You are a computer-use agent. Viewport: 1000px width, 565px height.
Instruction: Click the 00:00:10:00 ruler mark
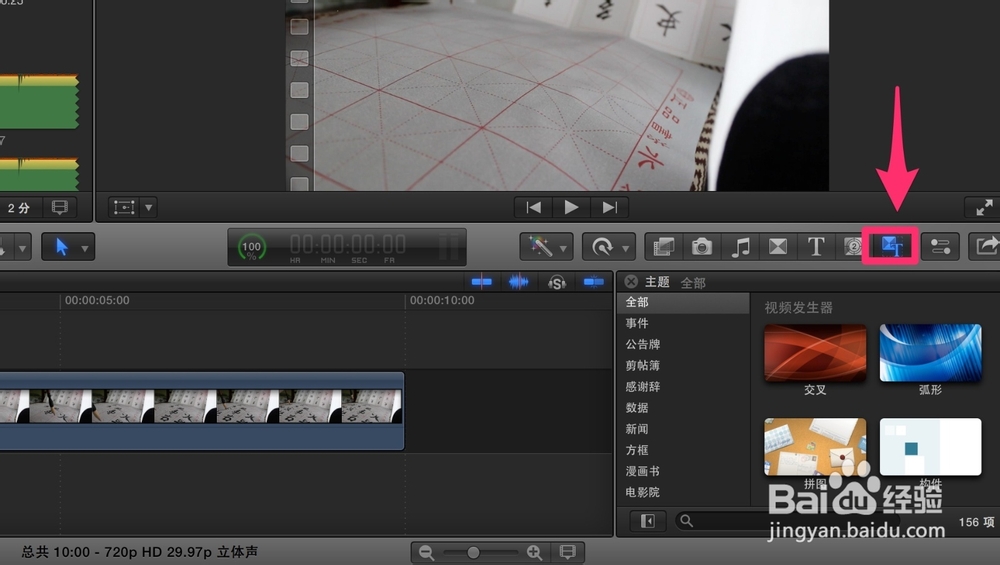pos(442,300)
